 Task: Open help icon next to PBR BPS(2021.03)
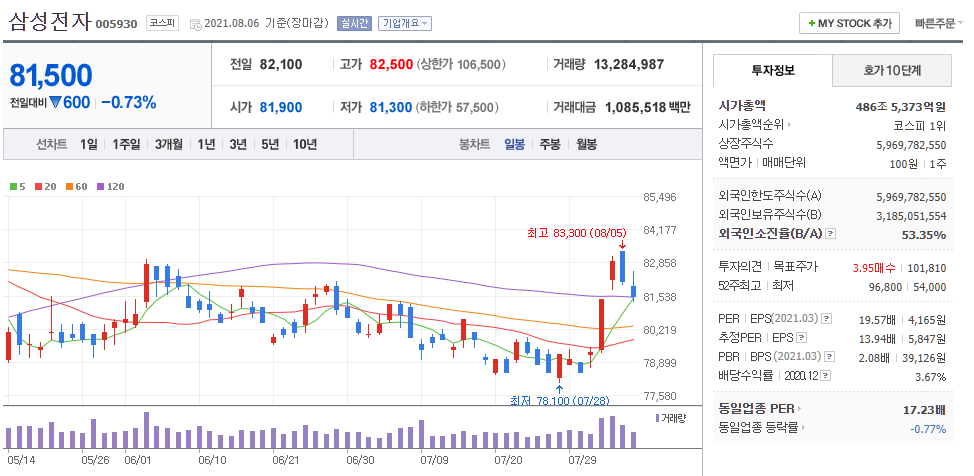pyautogui.click(x=829, y=357)
